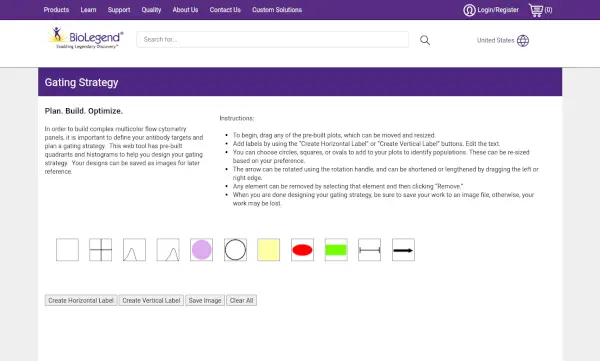
Task: Click the magnifying glass search icon
Action: [425, 40]
